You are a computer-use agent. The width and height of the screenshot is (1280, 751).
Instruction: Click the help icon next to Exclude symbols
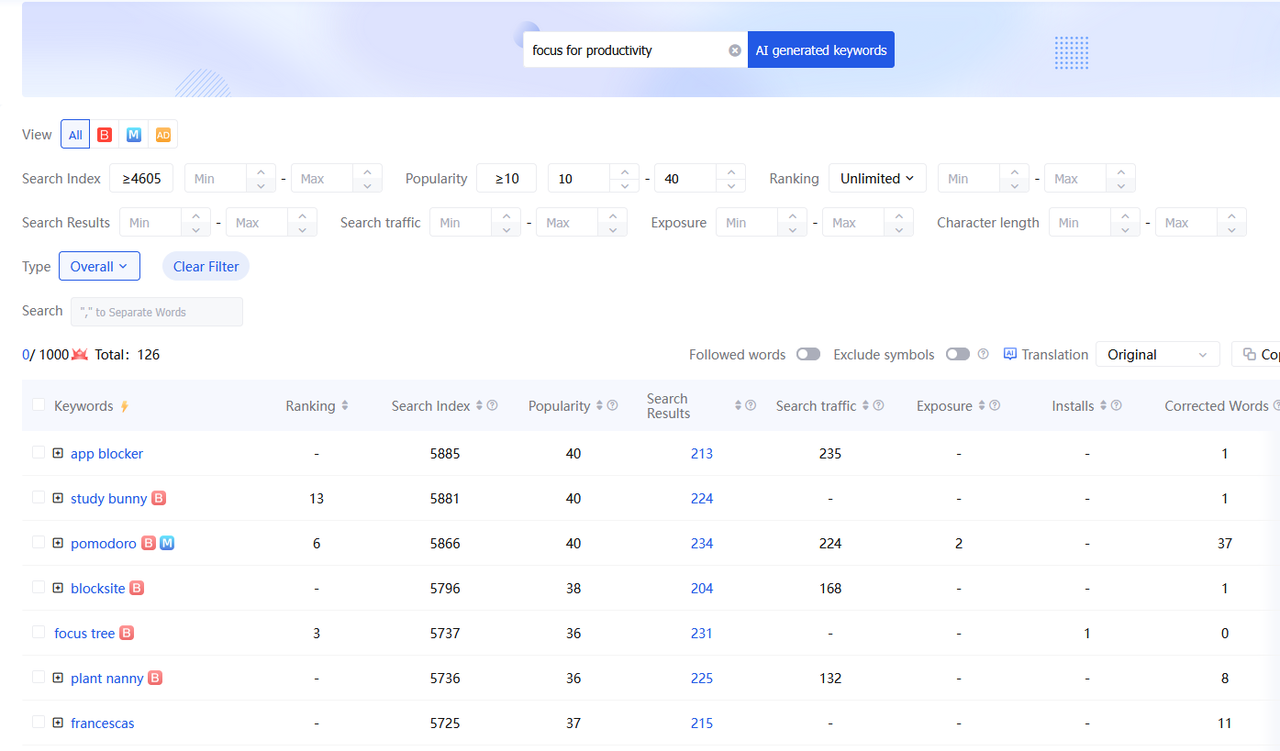click(983, 354)
